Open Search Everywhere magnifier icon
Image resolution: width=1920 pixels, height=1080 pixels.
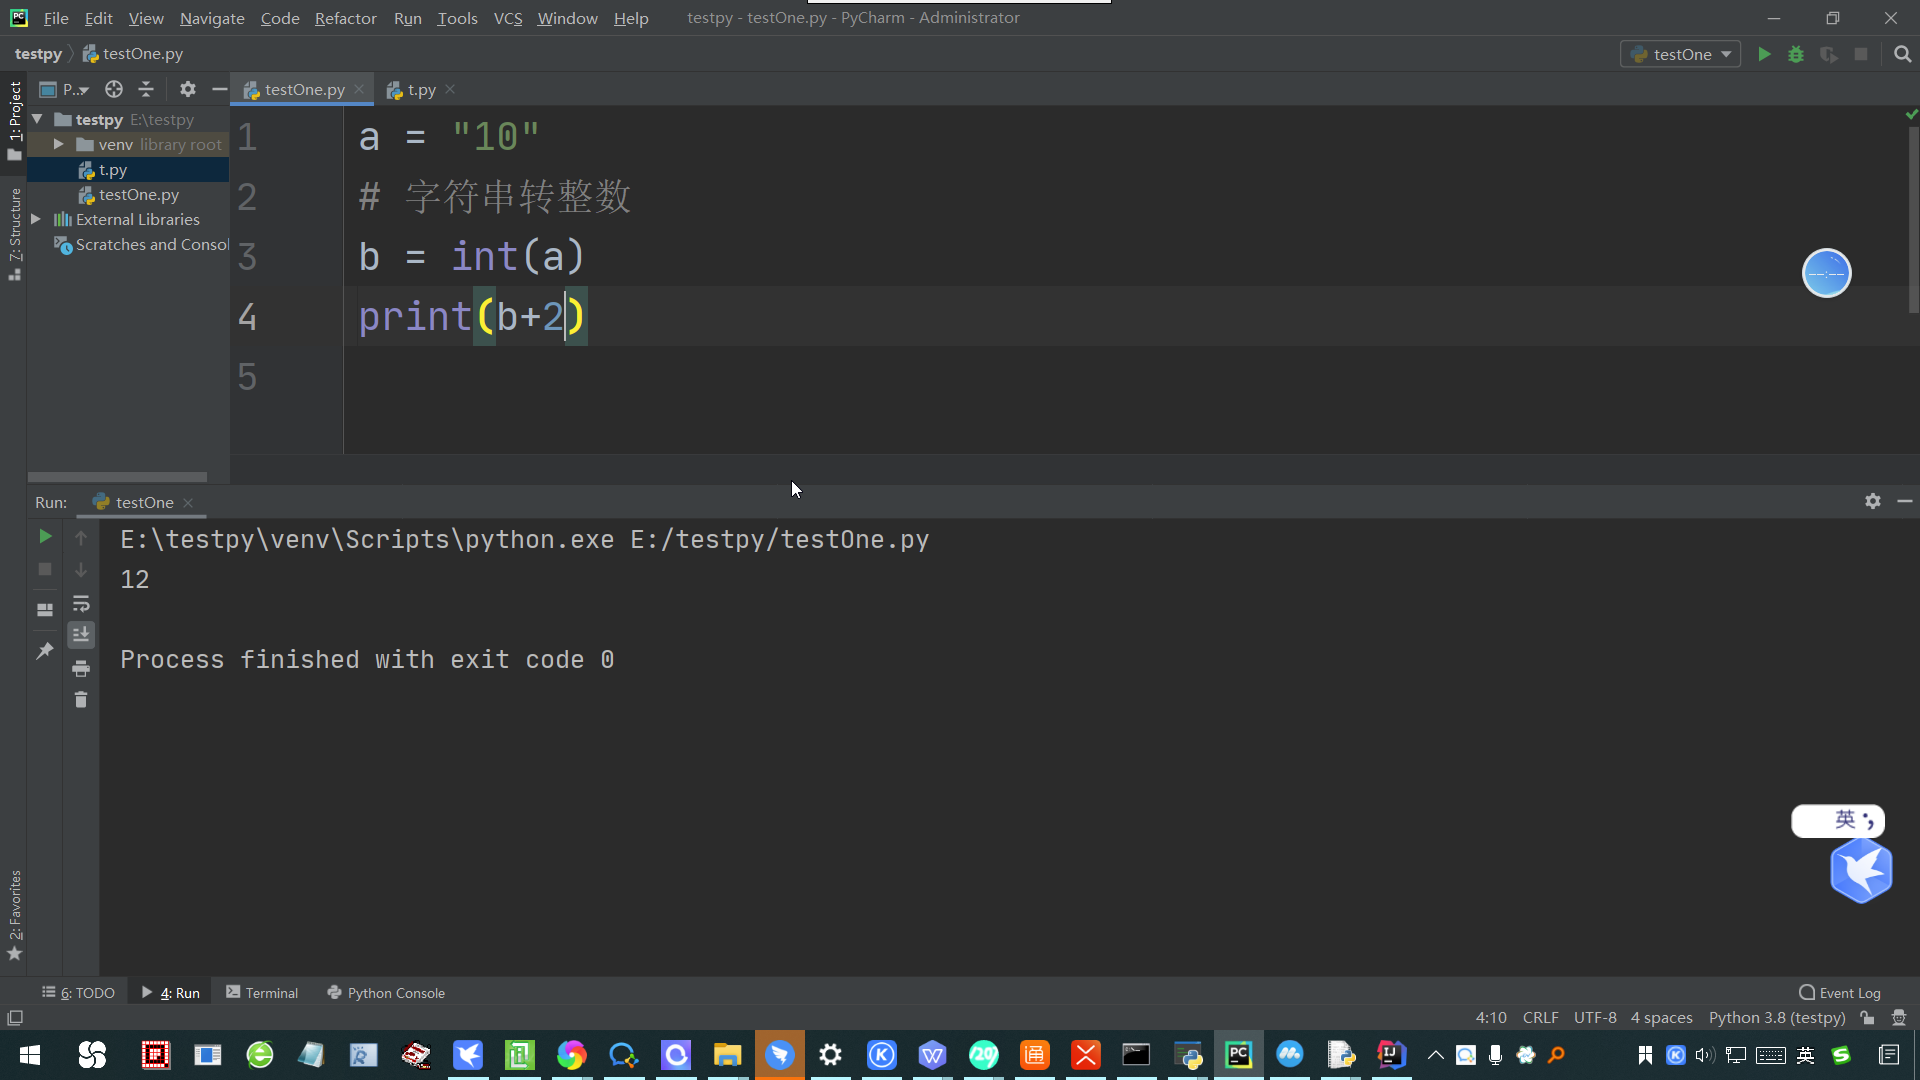[1902, 54]
